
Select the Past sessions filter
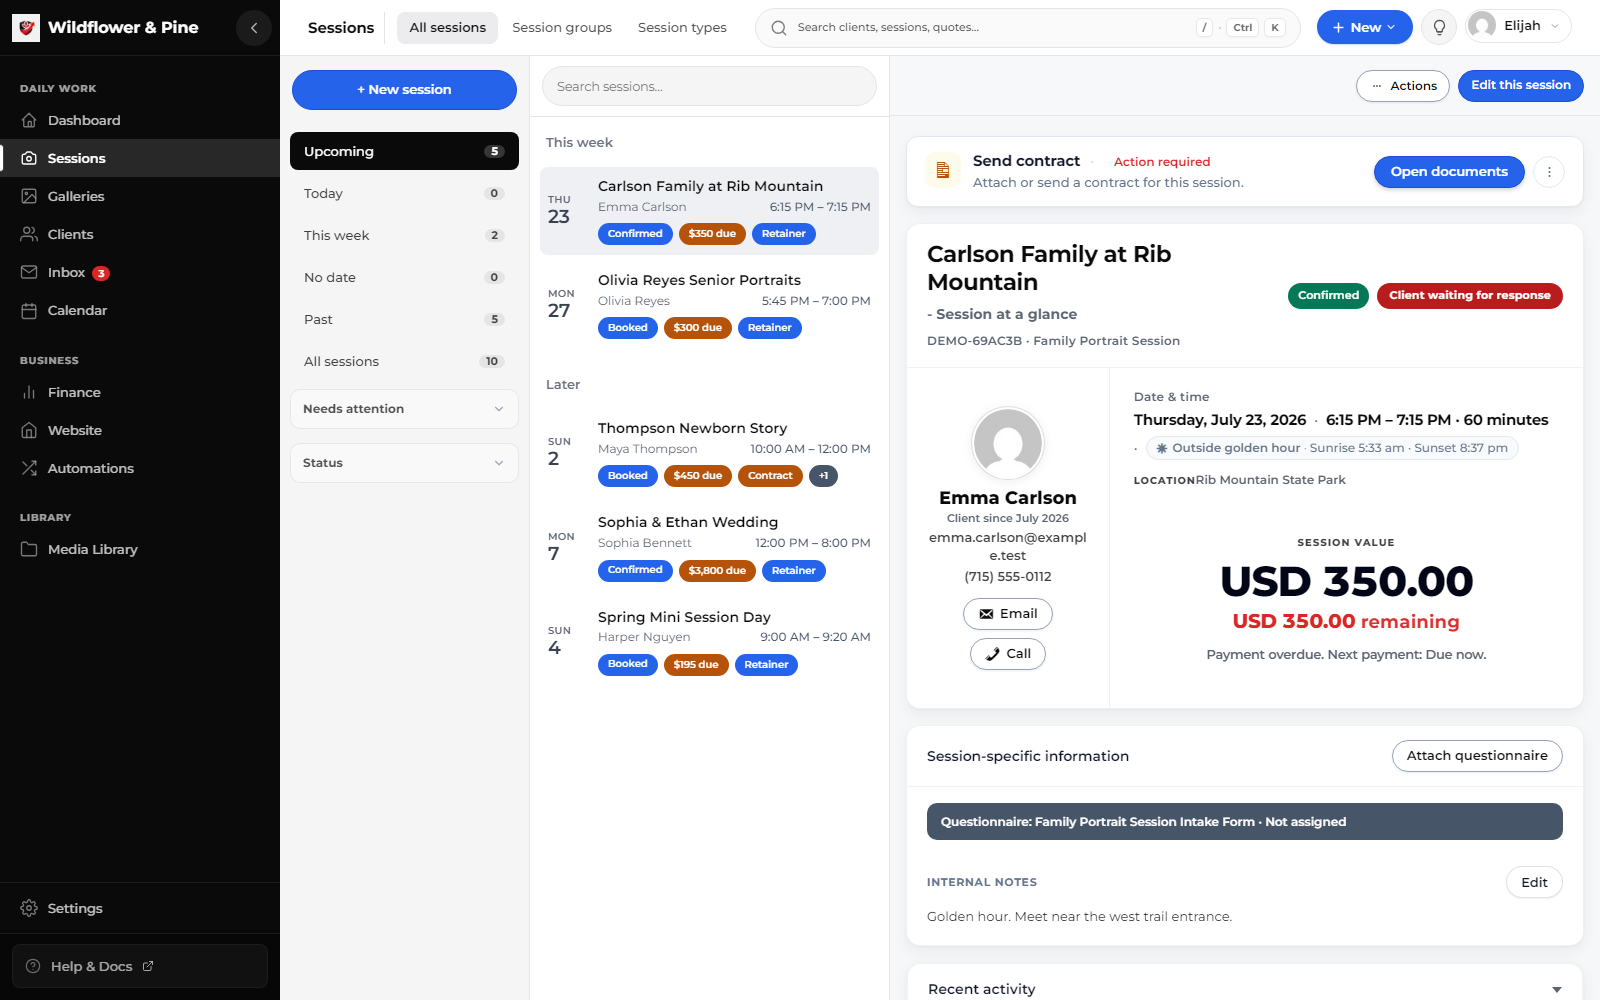coord(404,319)
